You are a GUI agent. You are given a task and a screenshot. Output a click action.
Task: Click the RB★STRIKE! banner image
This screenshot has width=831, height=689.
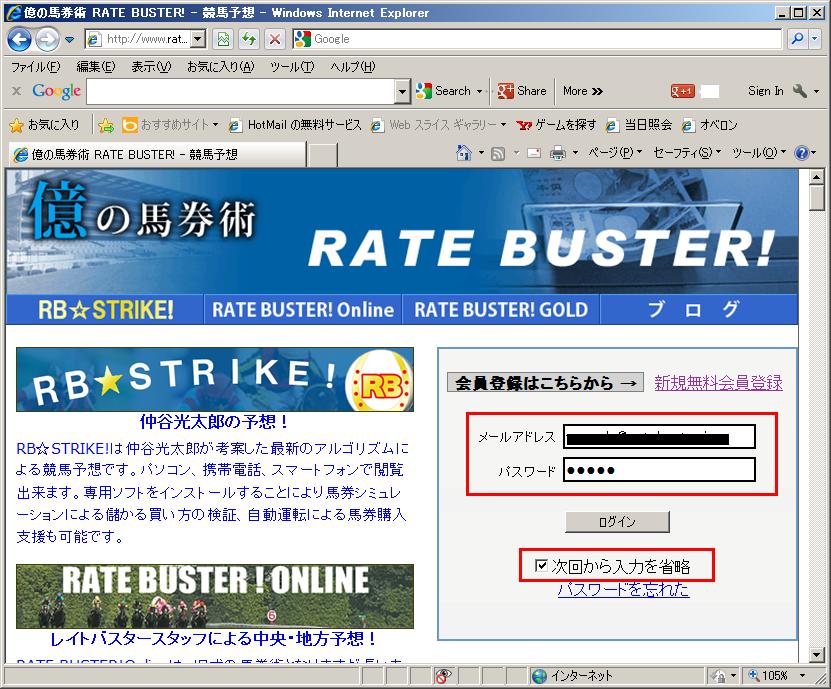[x=215, y=379]
